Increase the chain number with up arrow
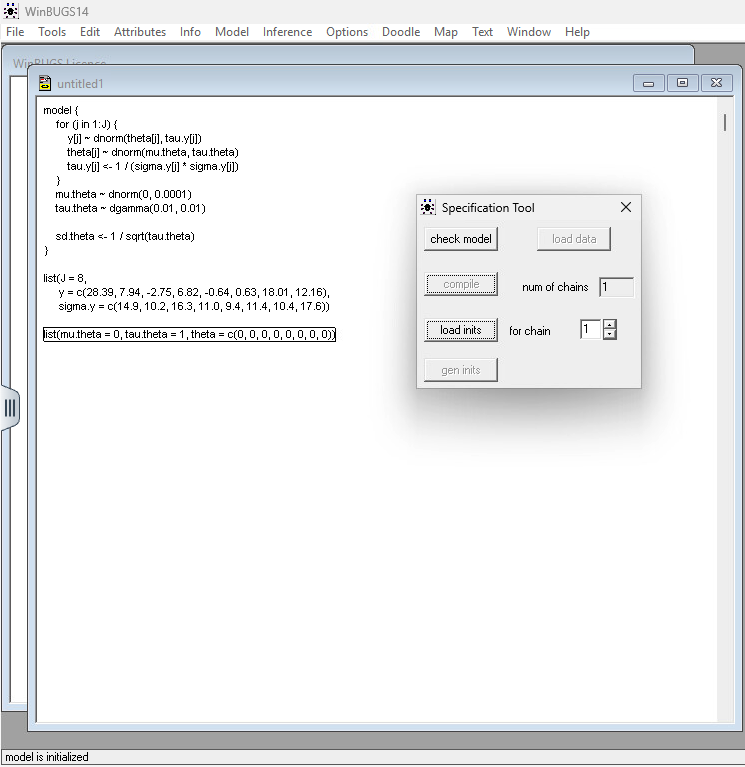Viewport: 745px width, 767px height. tap(610, 324)
